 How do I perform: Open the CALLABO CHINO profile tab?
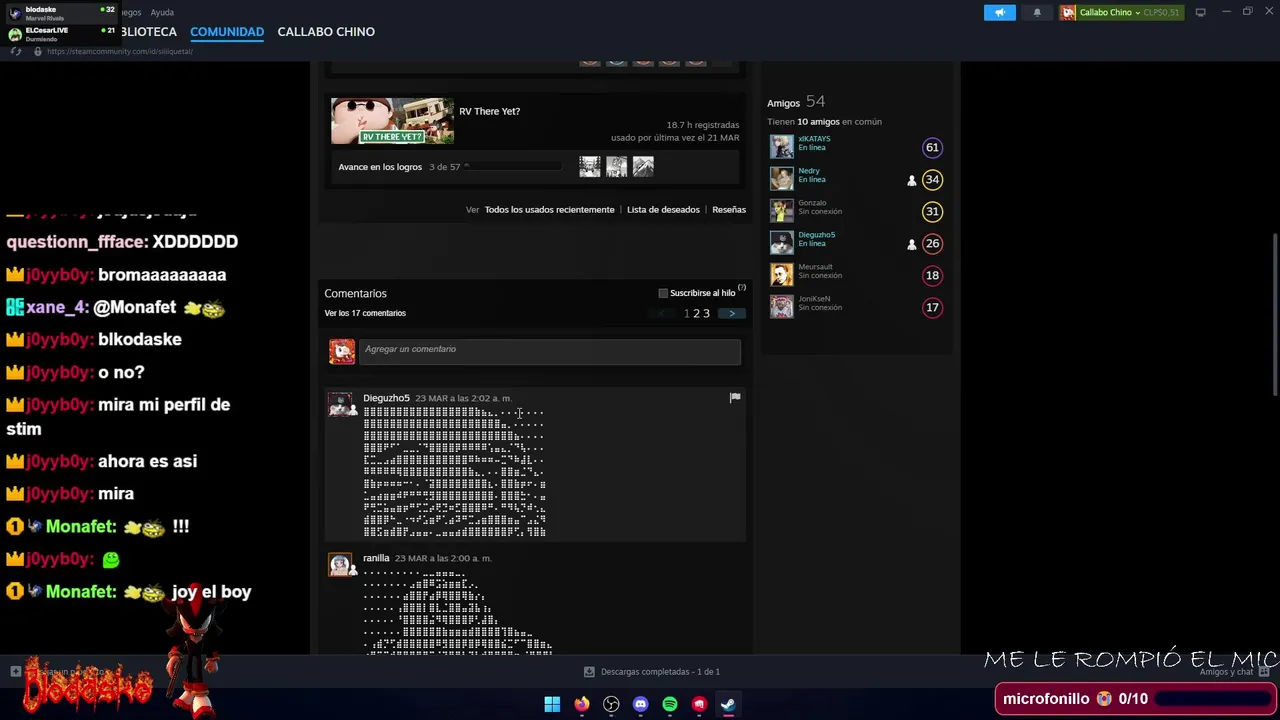[x=326, y=32]
